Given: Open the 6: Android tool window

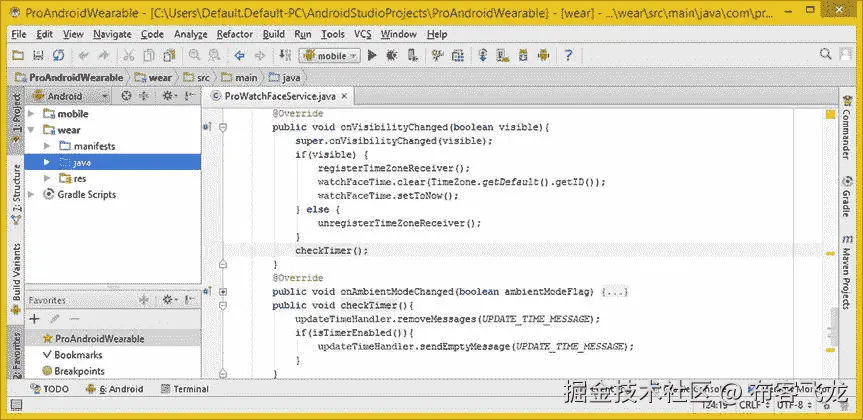Looking at the screenshot, I should click(x=114, y=389).
